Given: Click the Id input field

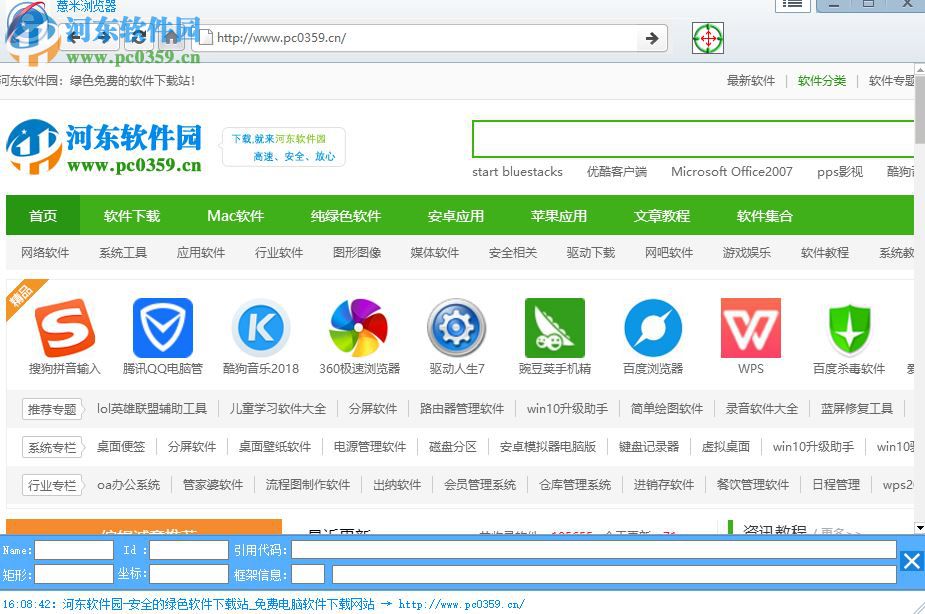Looking at the screenshot, I should (189, 550).
